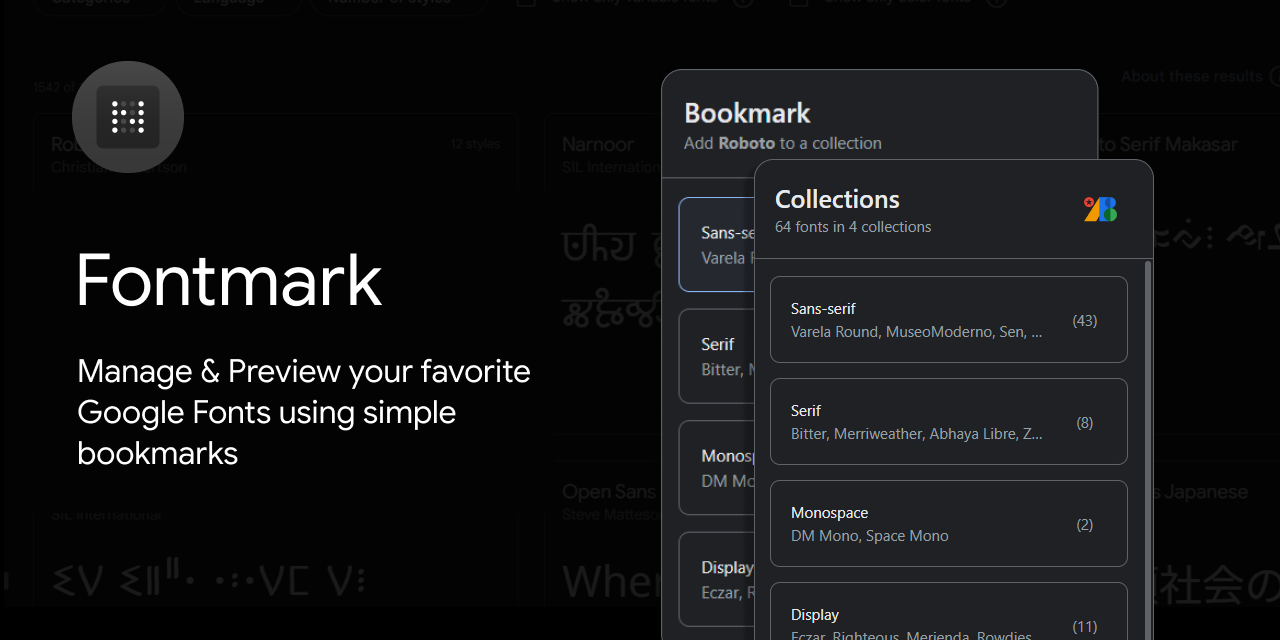Viewport: 1280px width, 640px height.
Task: Open the Sans-serif collection in Collections panel
Action: pos(949,320)
